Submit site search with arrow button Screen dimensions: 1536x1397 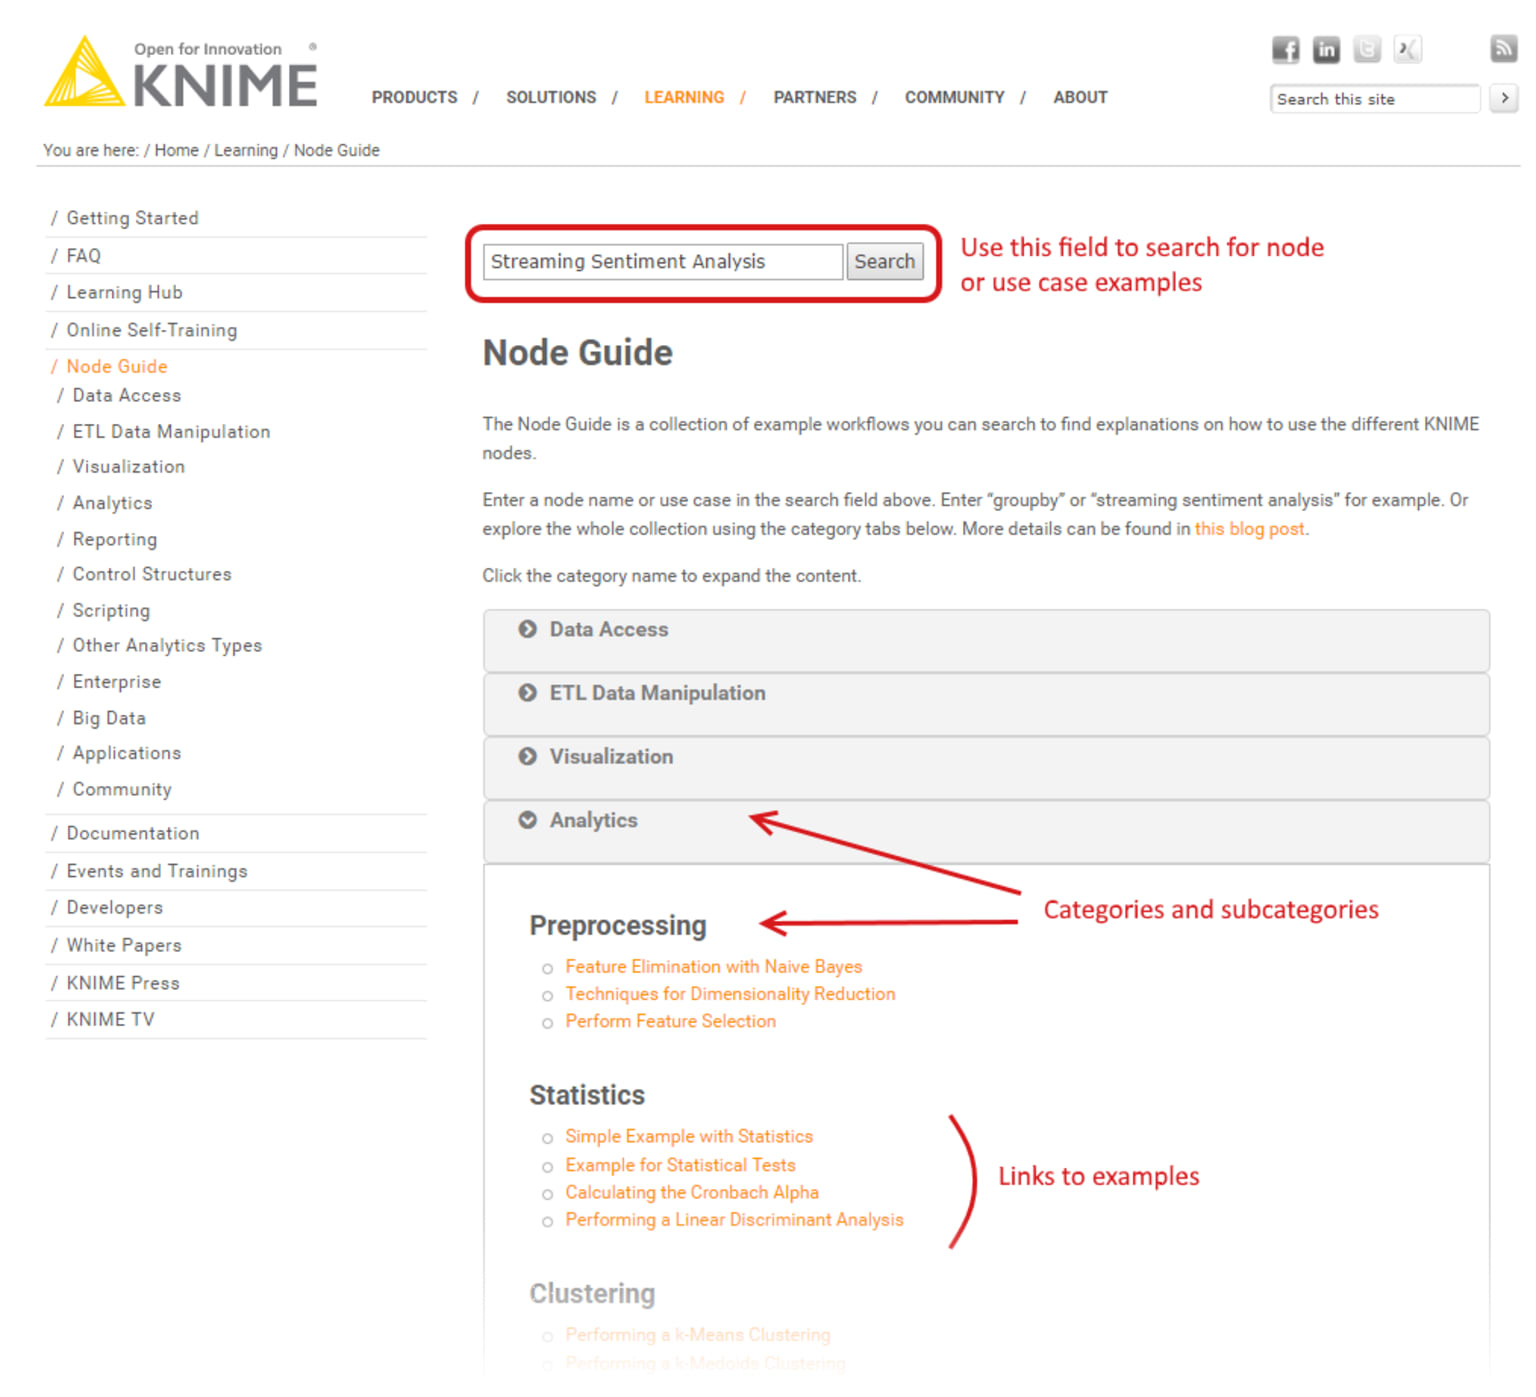1503,98
